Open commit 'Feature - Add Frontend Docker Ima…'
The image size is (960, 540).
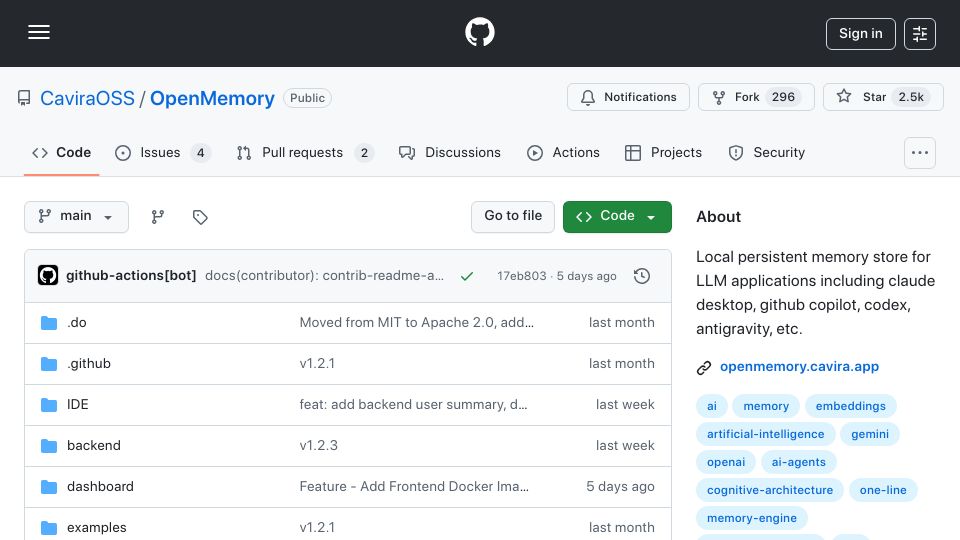click(x=414, y=487)
